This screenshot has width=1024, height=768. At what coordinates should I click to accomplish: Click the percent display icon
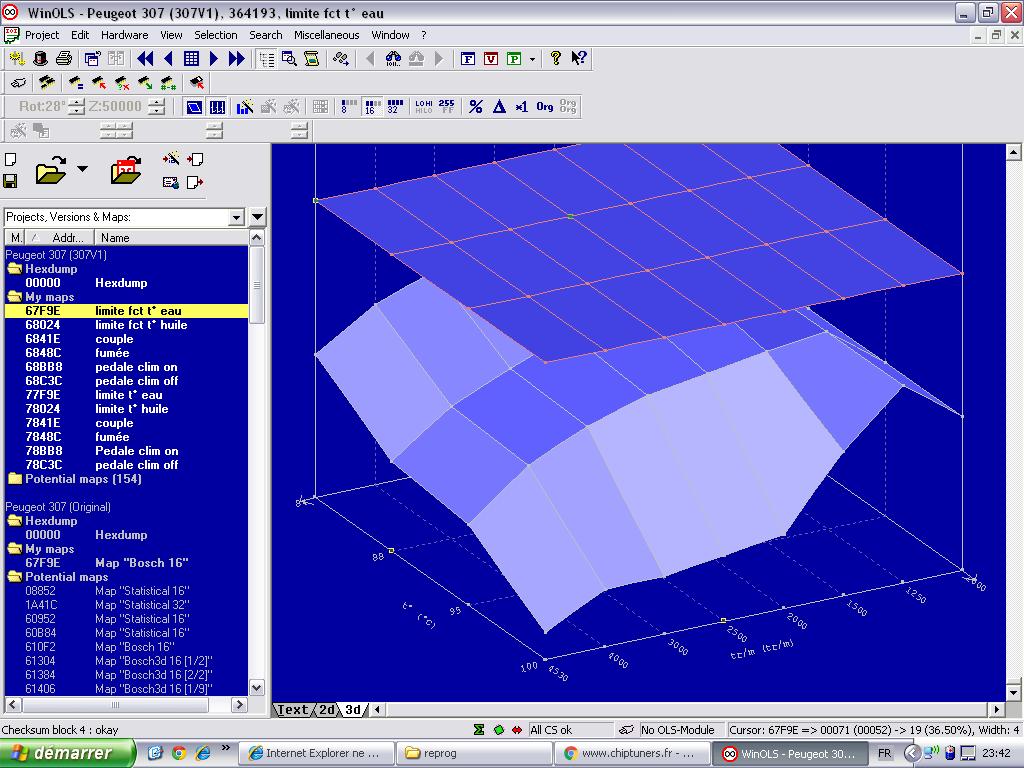[476, 107]
